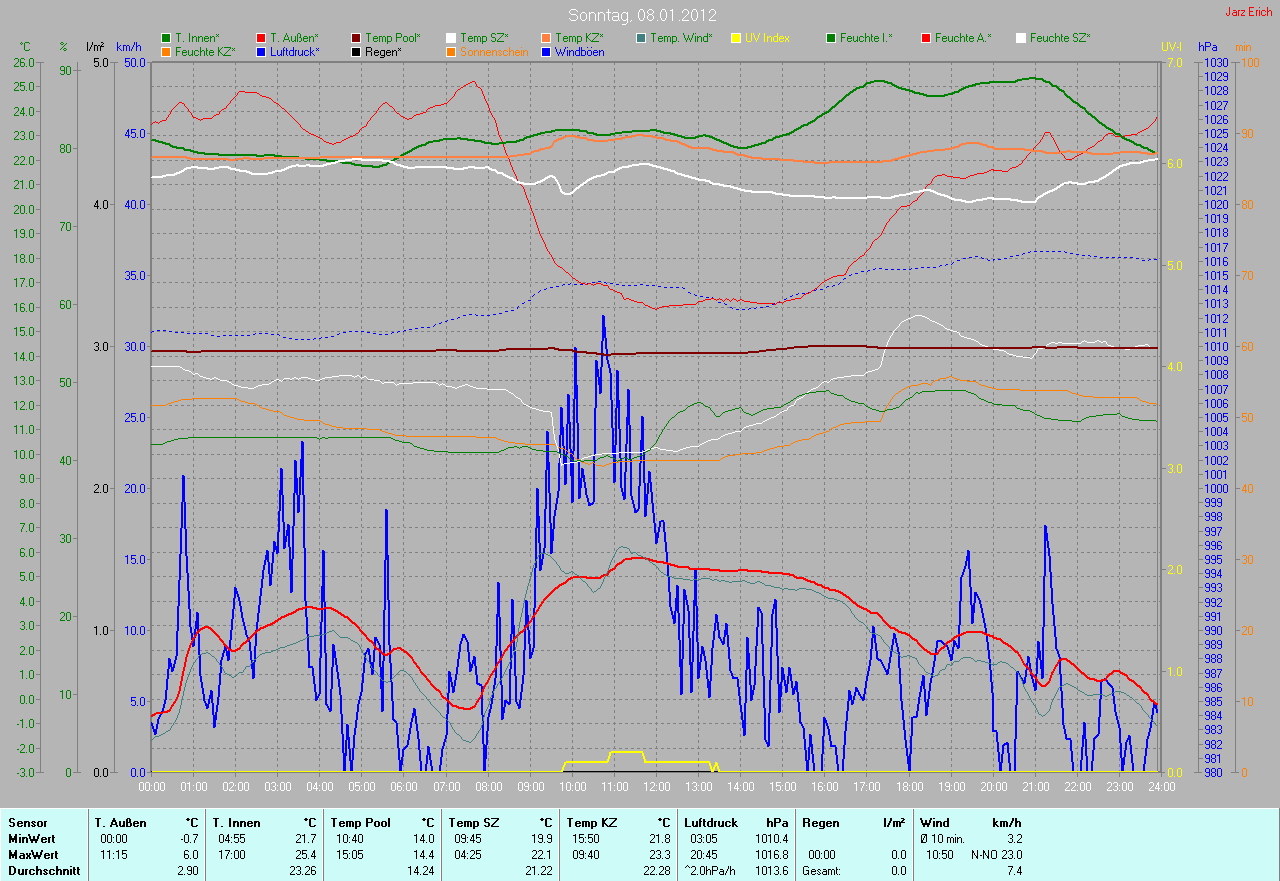Toggle the Windböen series label

point(578,51)
